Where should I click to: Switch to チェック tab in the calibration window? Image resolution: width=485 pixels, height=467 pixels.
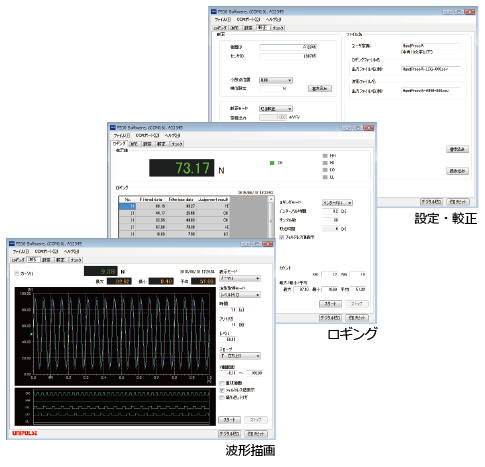click(x=278, y=28)
